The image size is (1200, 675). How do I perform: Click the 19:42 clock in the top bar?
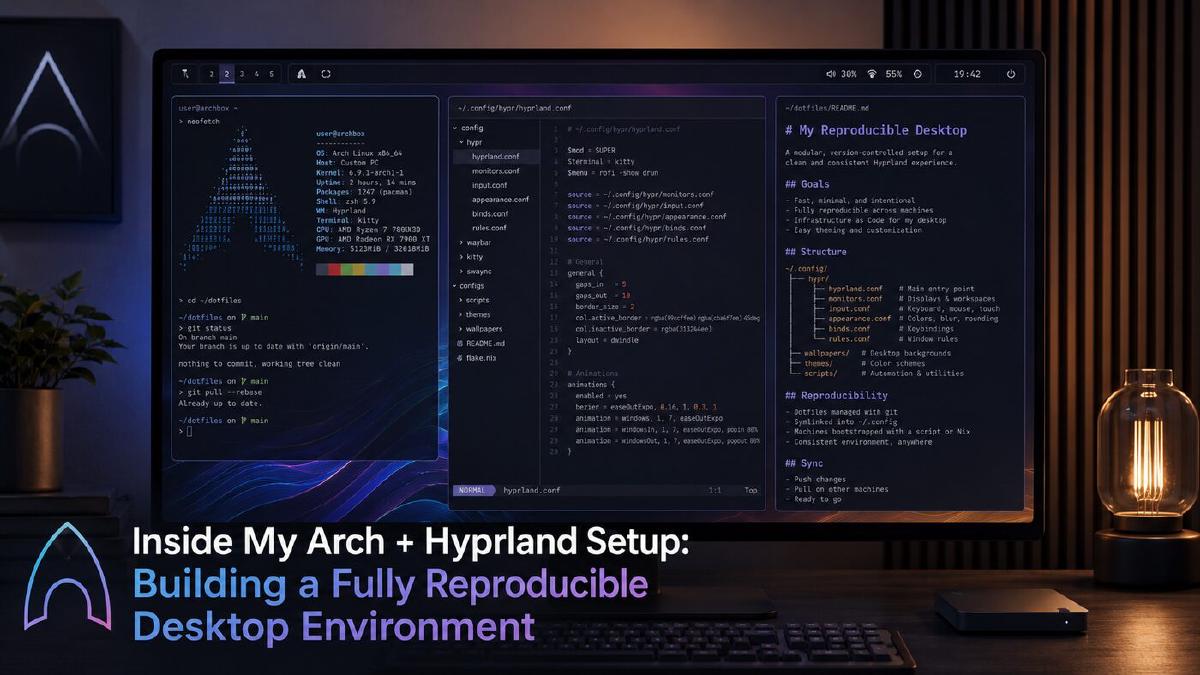[967, 74]
